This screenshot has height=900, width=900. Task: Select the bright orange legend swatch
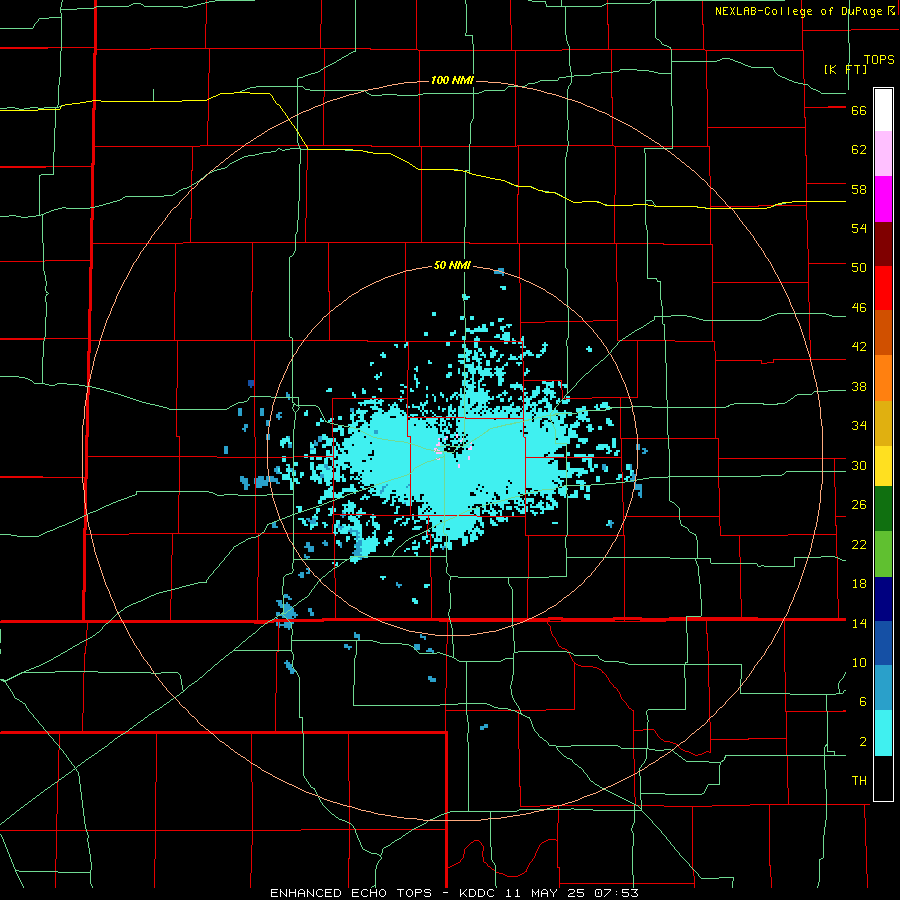coord(883,378)
